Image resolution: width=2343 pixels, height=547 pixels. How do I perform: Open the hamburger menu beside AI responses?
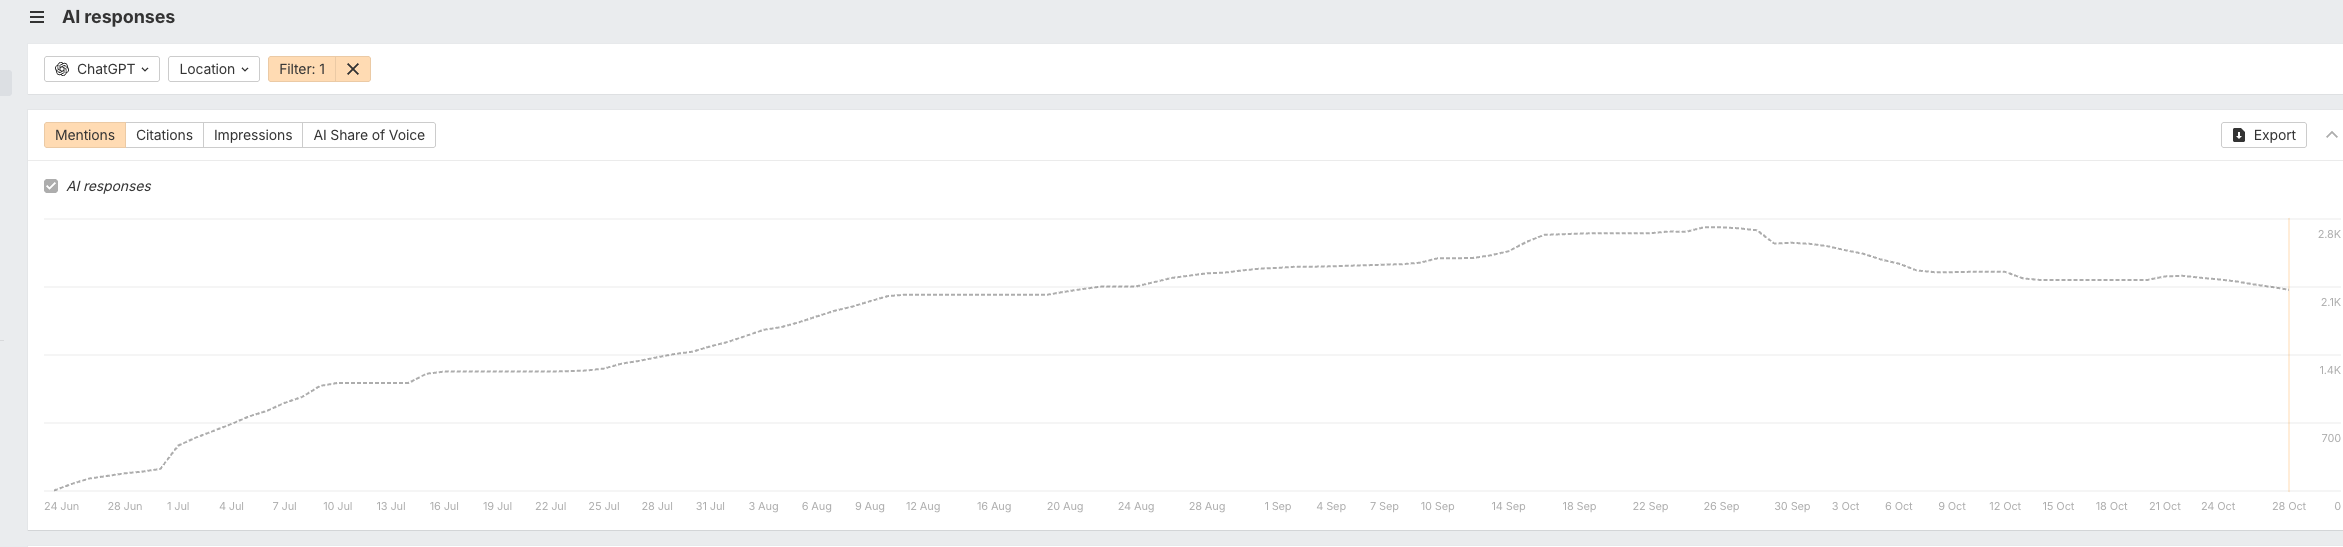37,17
